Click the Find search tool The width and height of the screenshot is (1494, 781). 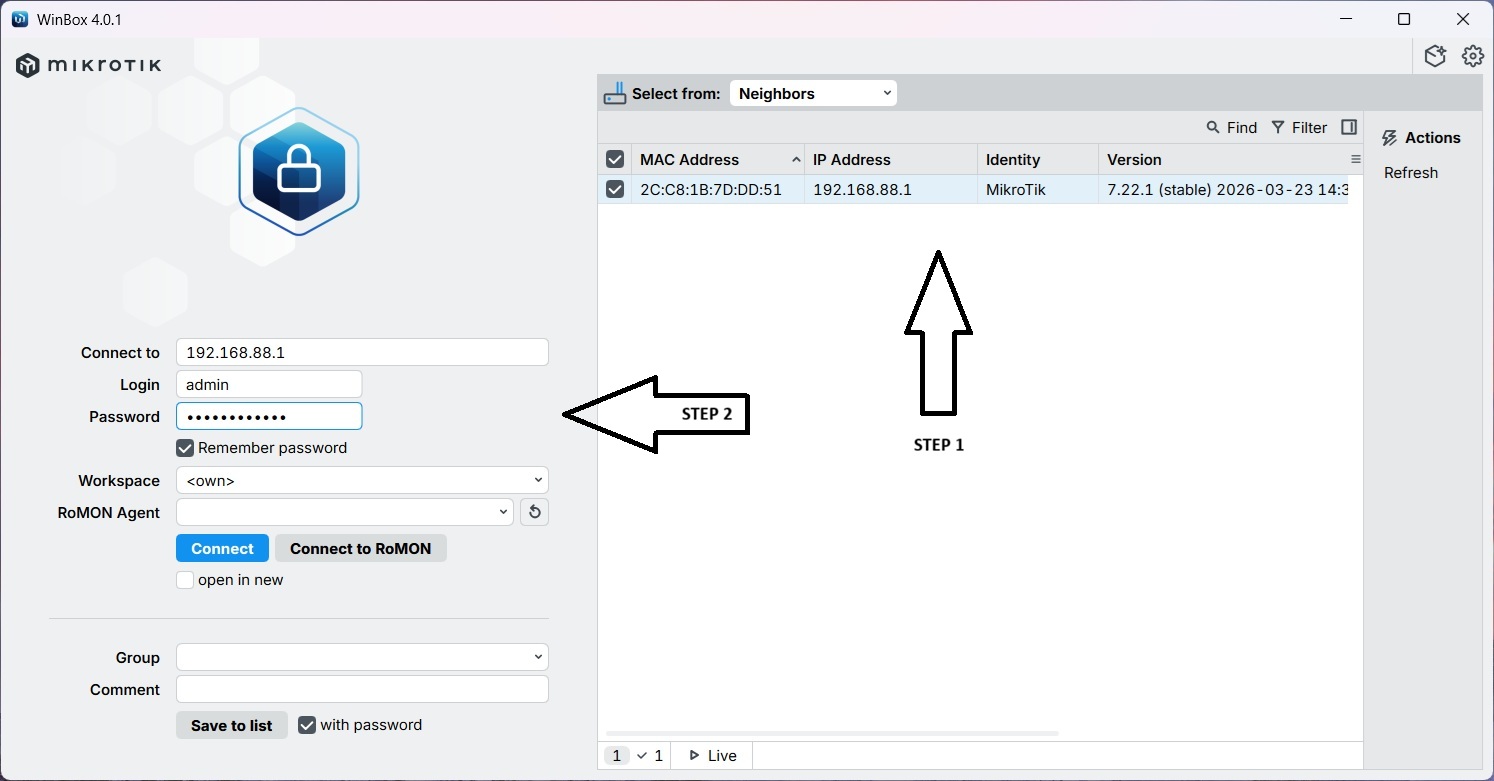[x=1231, y=127]
